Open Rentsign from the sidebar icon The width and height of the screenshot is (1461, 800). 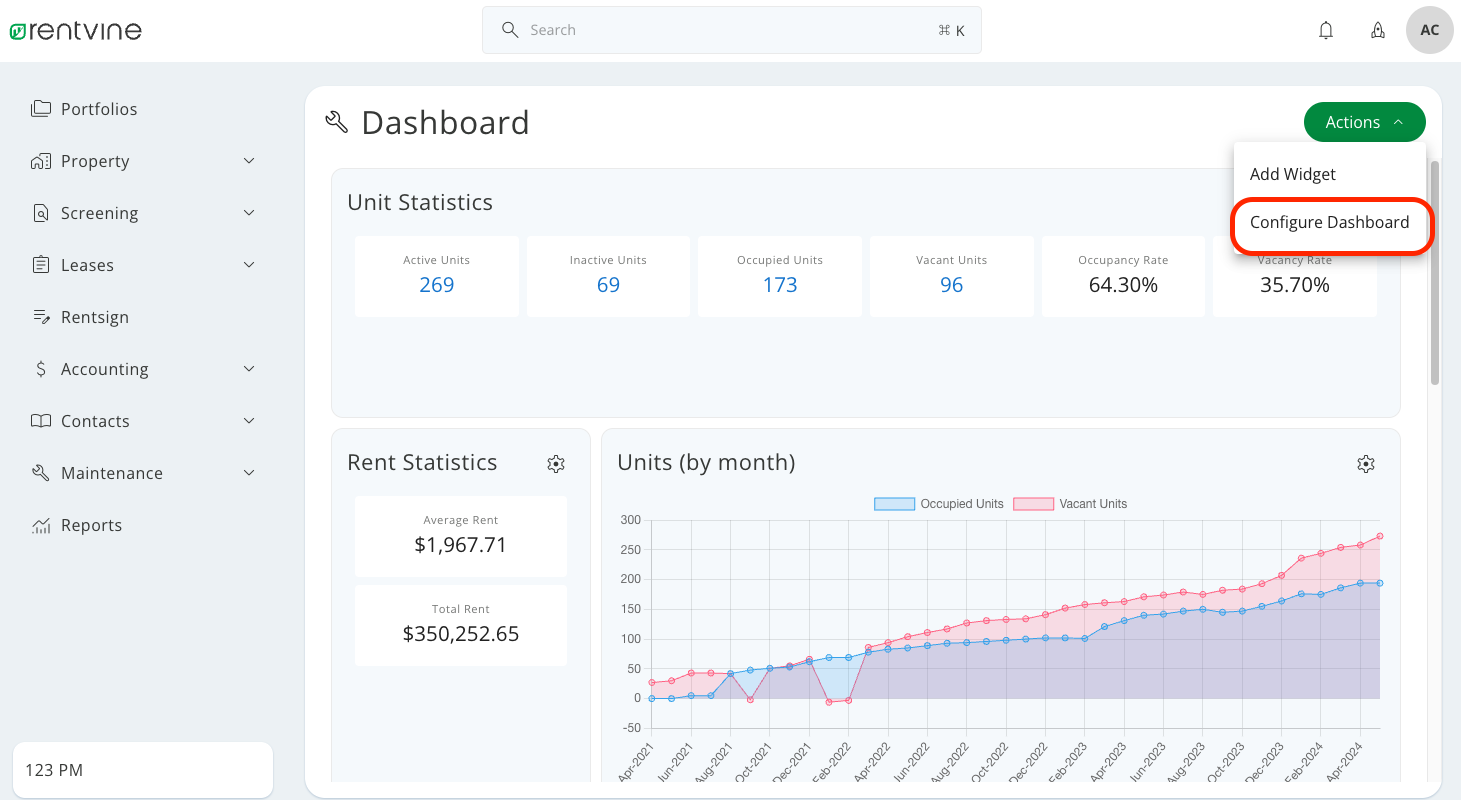pos(40,316)
